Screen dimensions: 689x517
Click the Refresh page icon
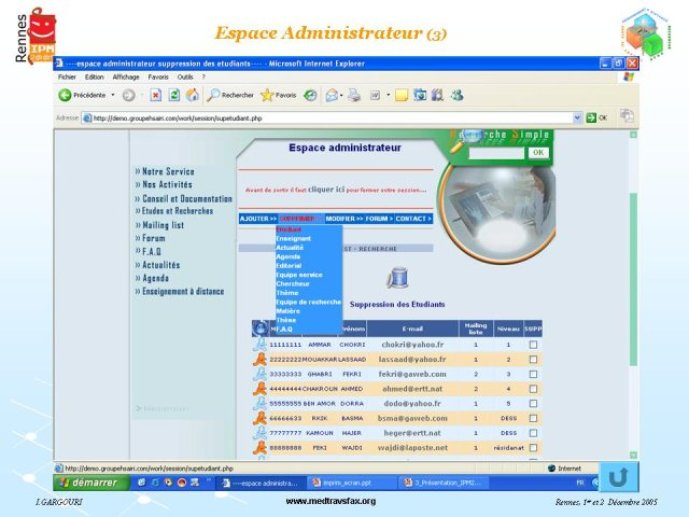[x=174, y=95]
